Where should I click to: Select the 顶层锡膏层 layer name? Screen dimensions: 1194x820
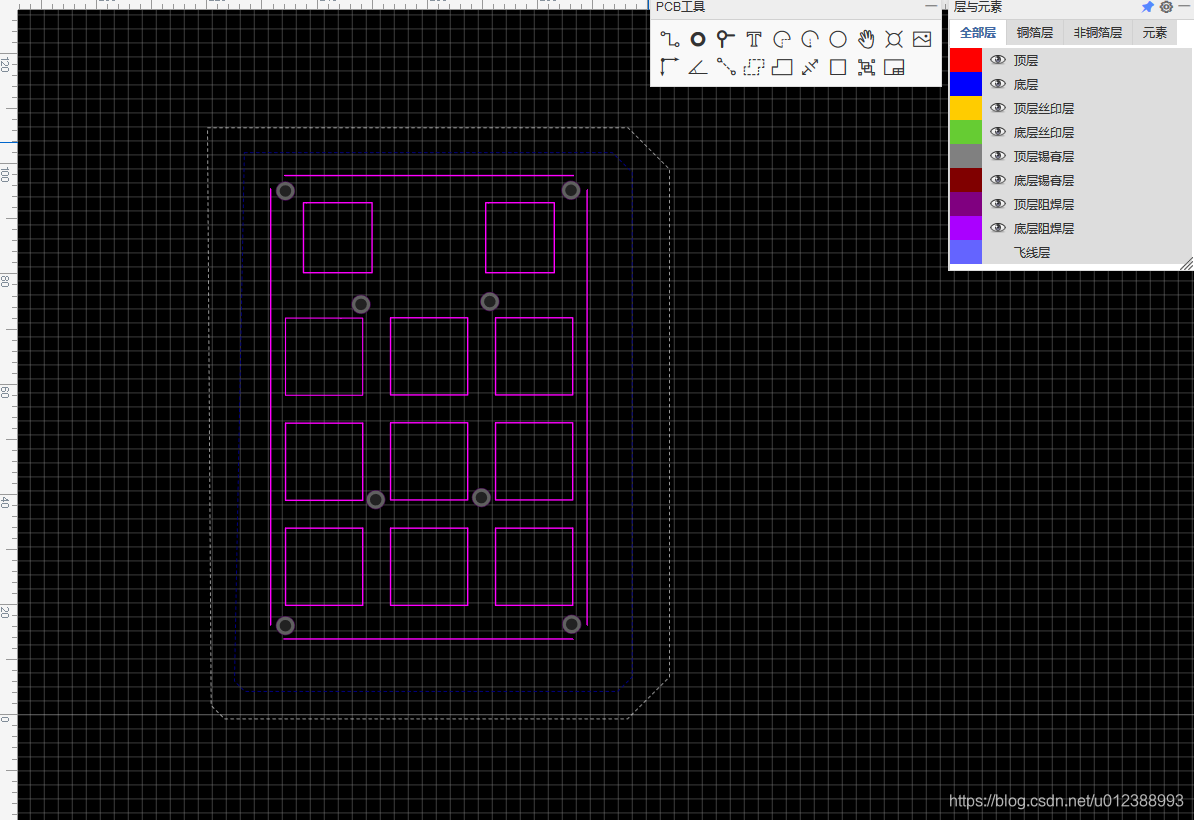1044,156
